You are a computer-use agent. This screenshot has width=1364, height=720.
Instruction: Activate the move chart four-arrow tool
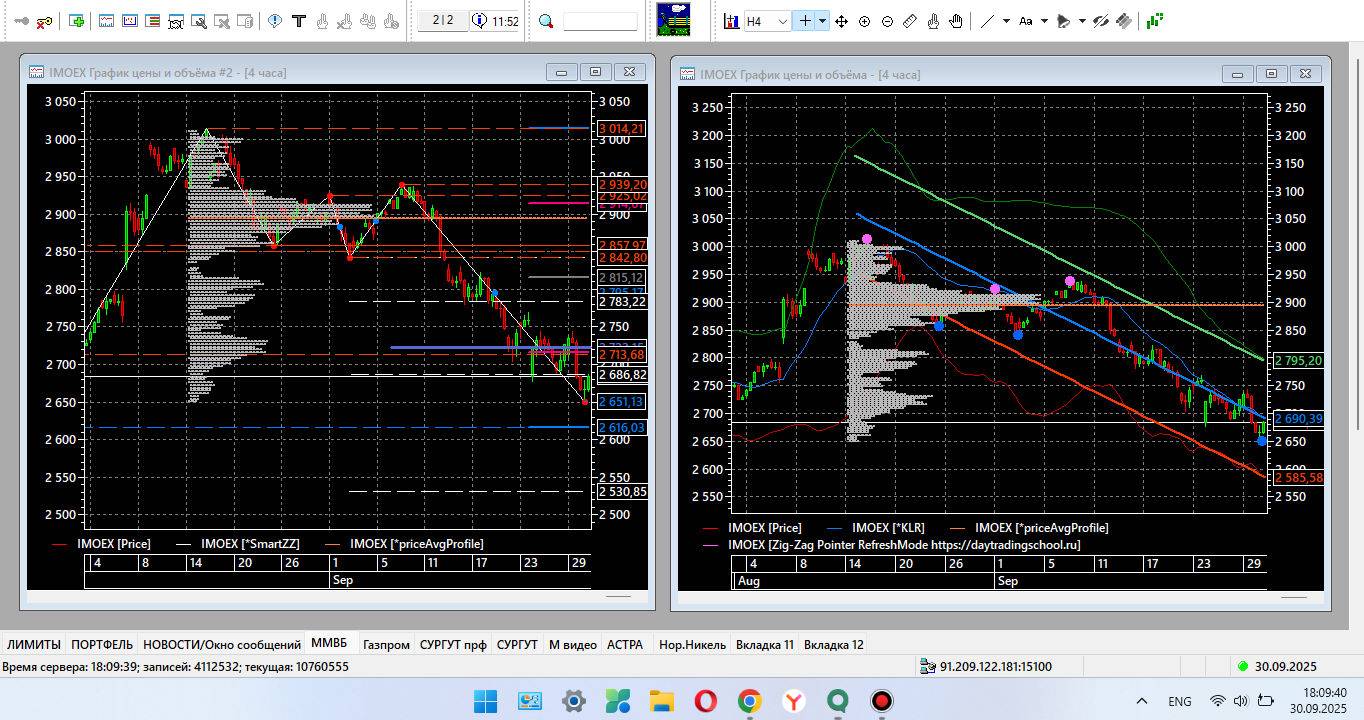click(x=841, y=21)
